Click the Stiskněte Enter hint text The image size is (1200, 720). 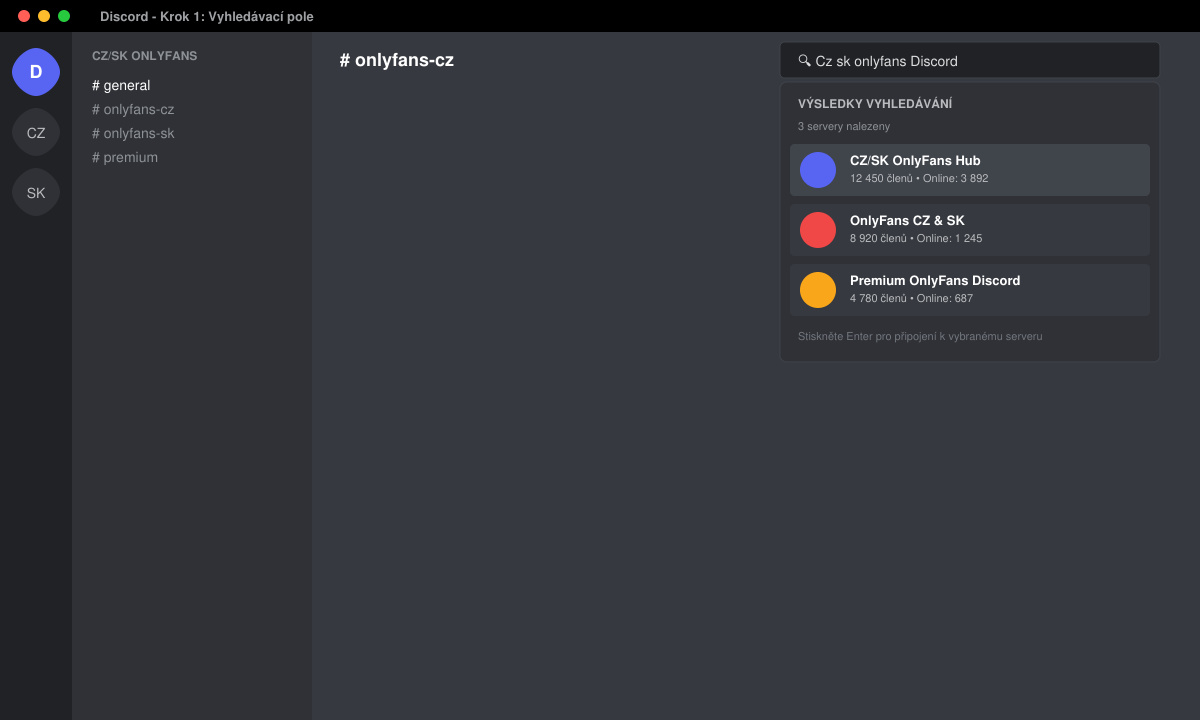(920, 336)
